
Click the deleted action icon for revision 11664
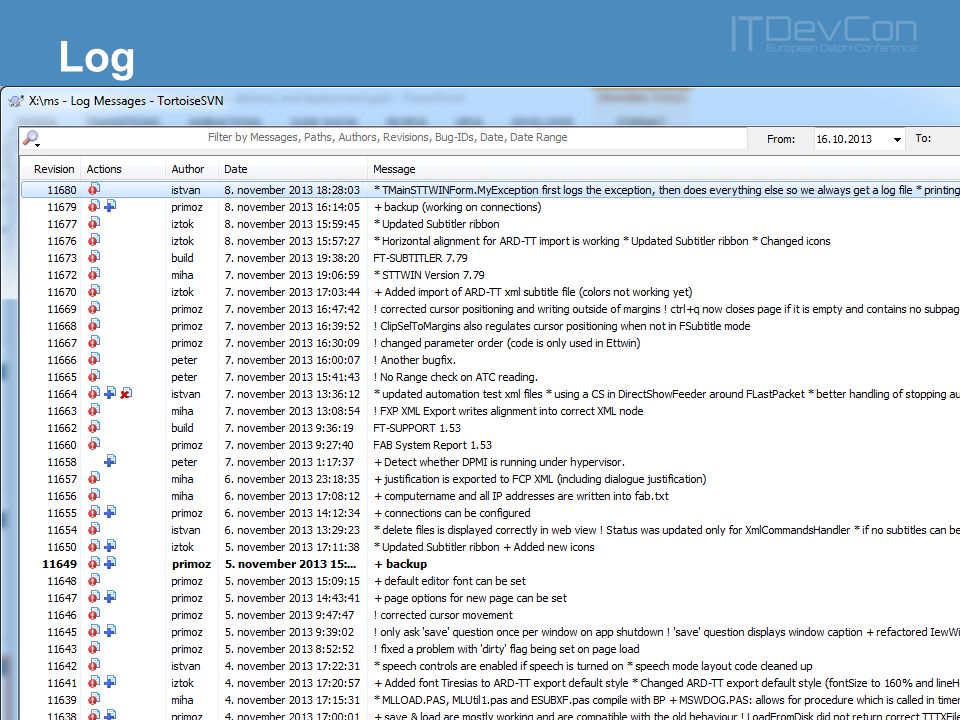pyautogui.click(x=126, y=394)
